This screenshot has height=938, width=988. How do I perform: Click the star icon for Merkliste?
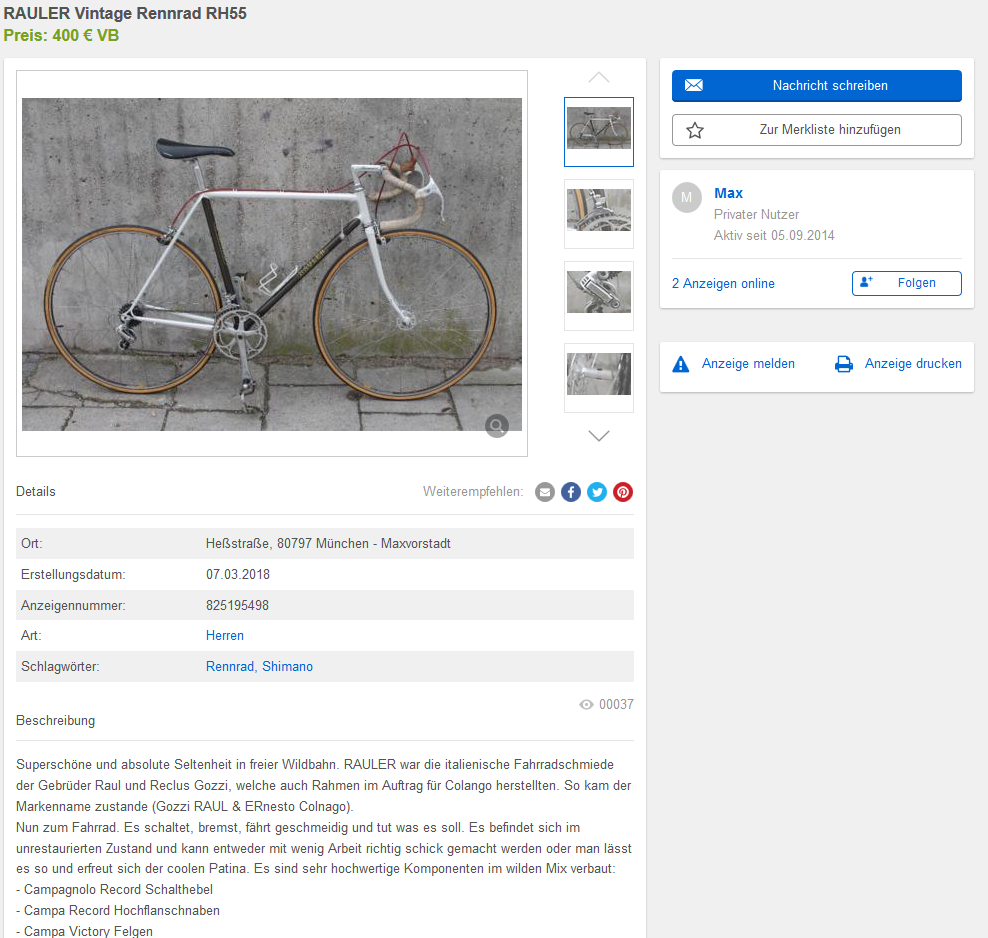pyautogui.click(x=695, y=130)
